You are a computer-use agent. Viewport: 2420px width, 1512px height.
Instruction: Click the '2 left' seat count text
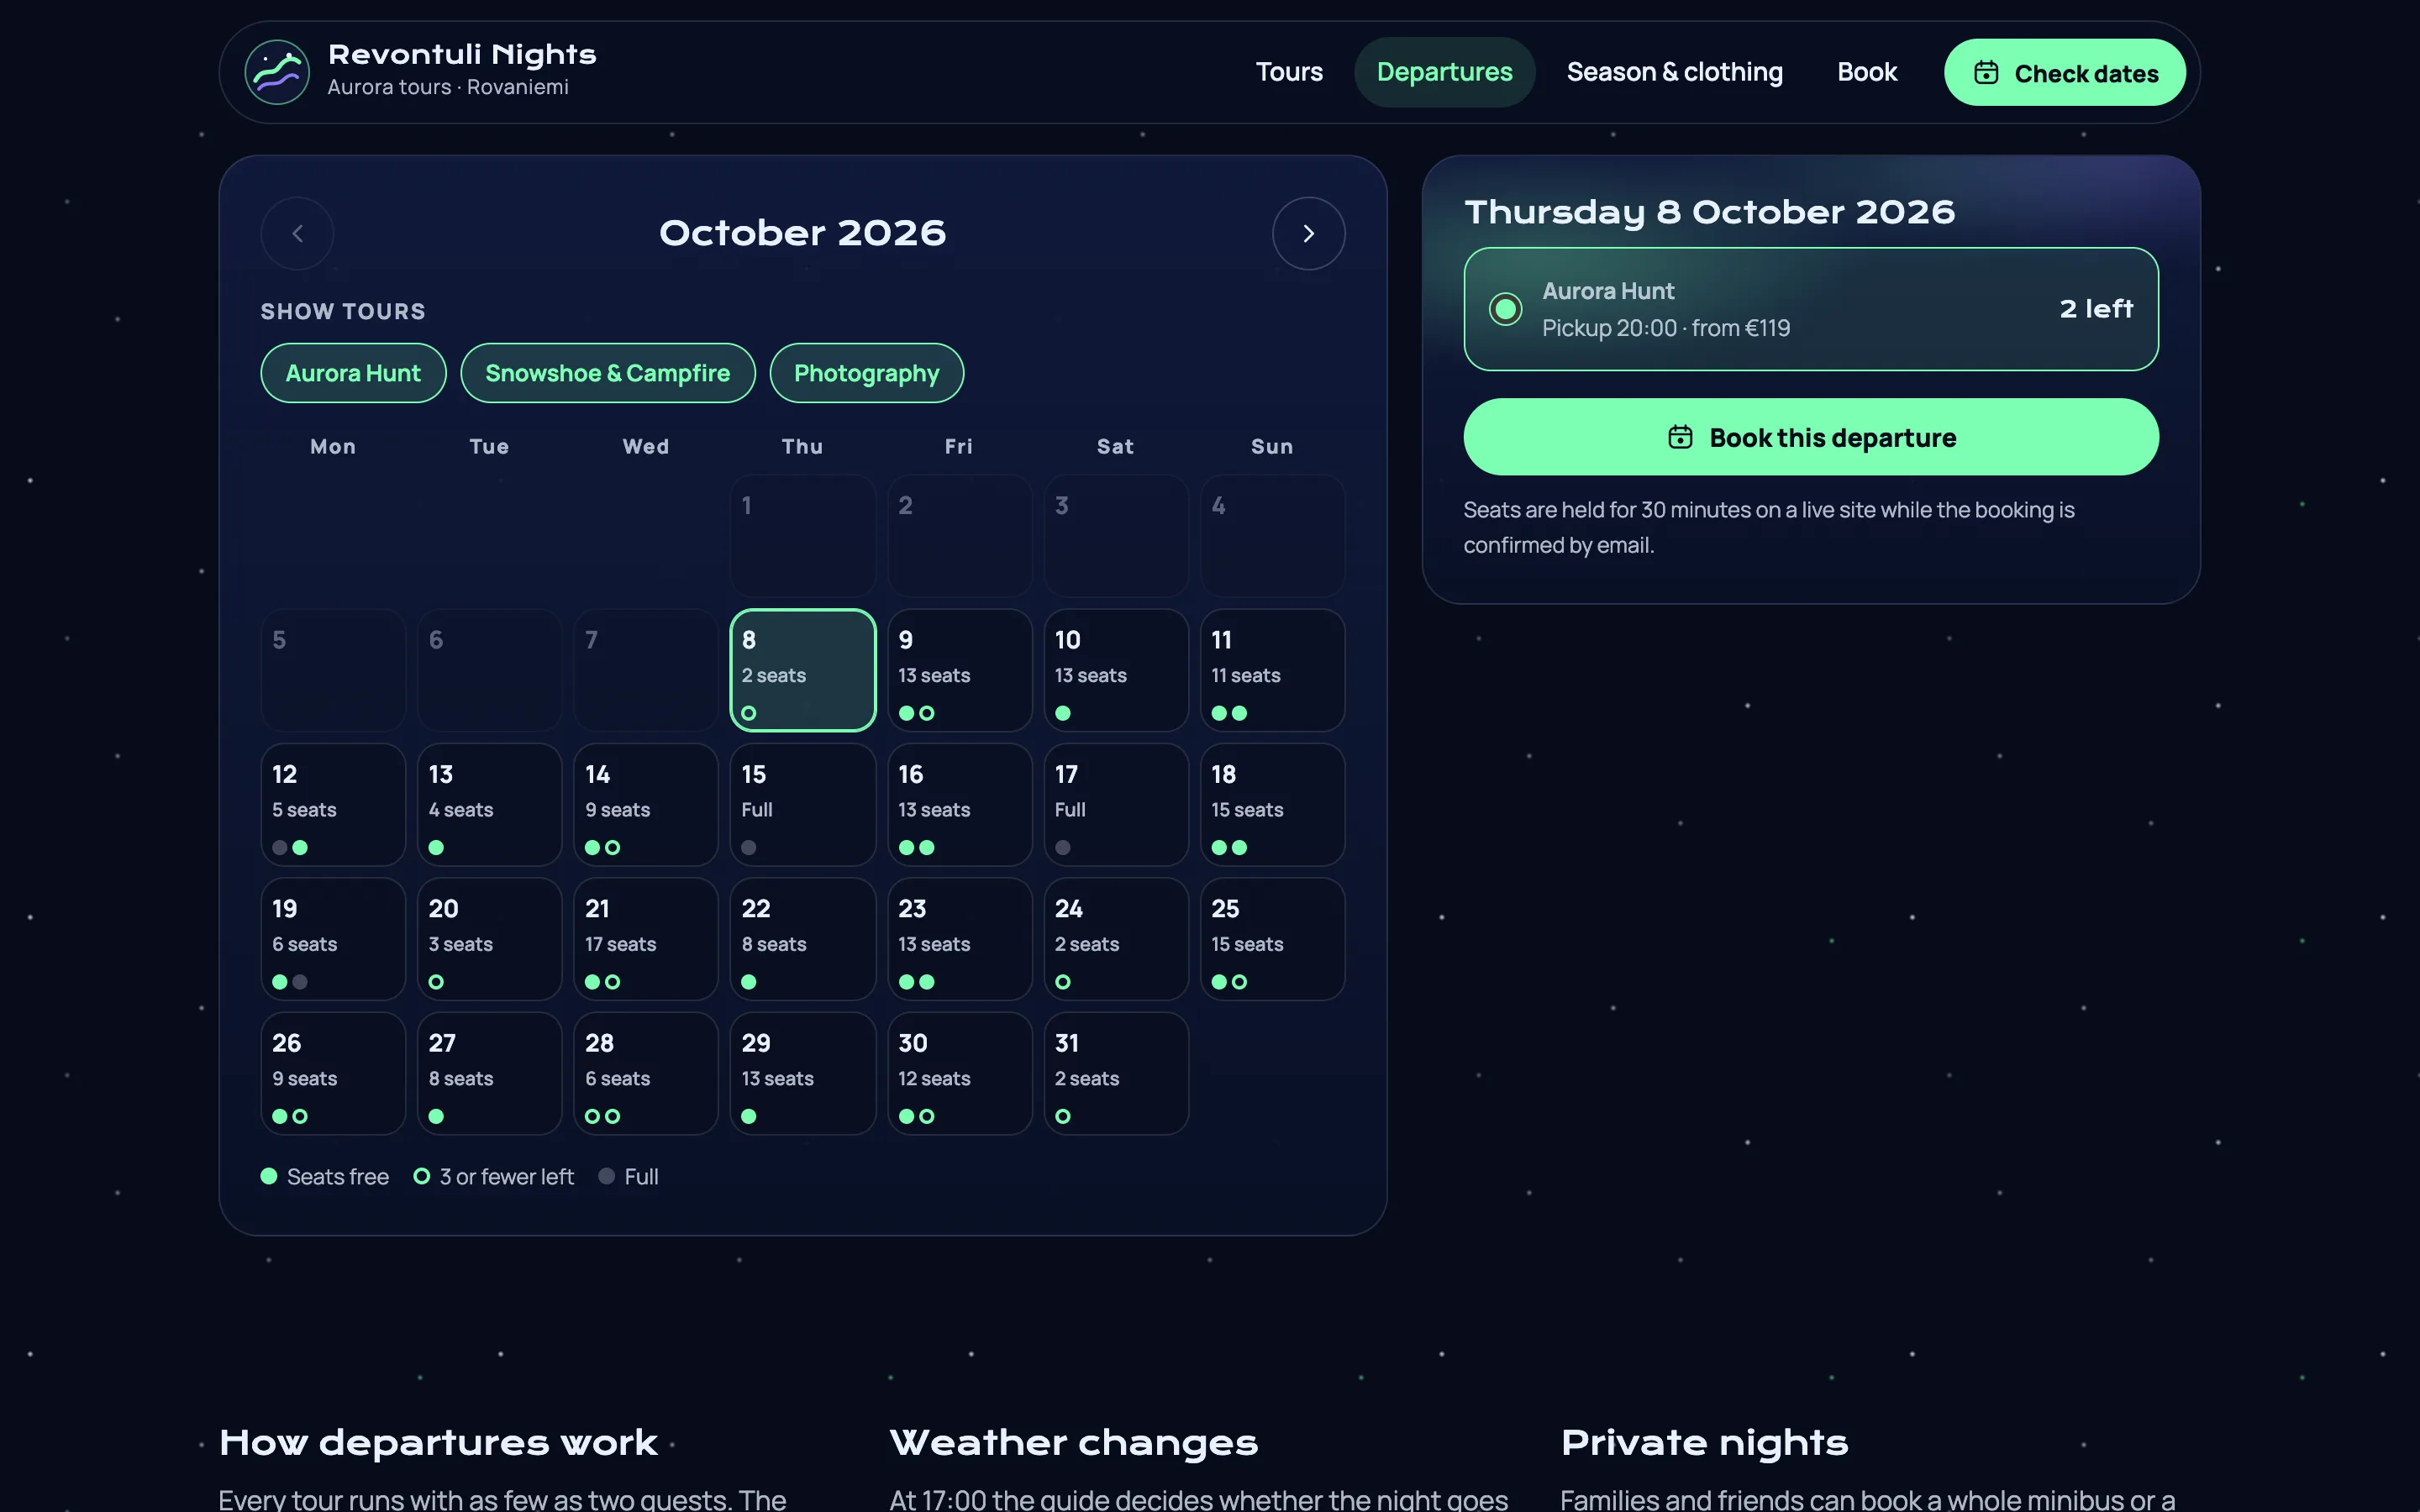[2096, 309]
